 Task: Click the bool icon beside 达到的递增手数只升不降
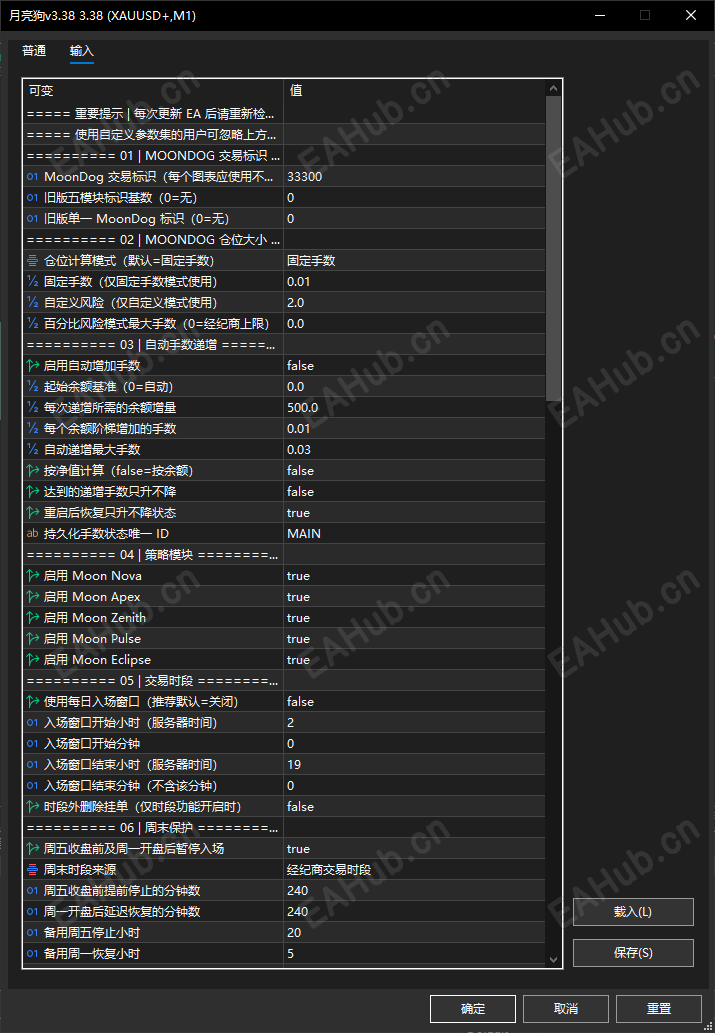(32, 491)
